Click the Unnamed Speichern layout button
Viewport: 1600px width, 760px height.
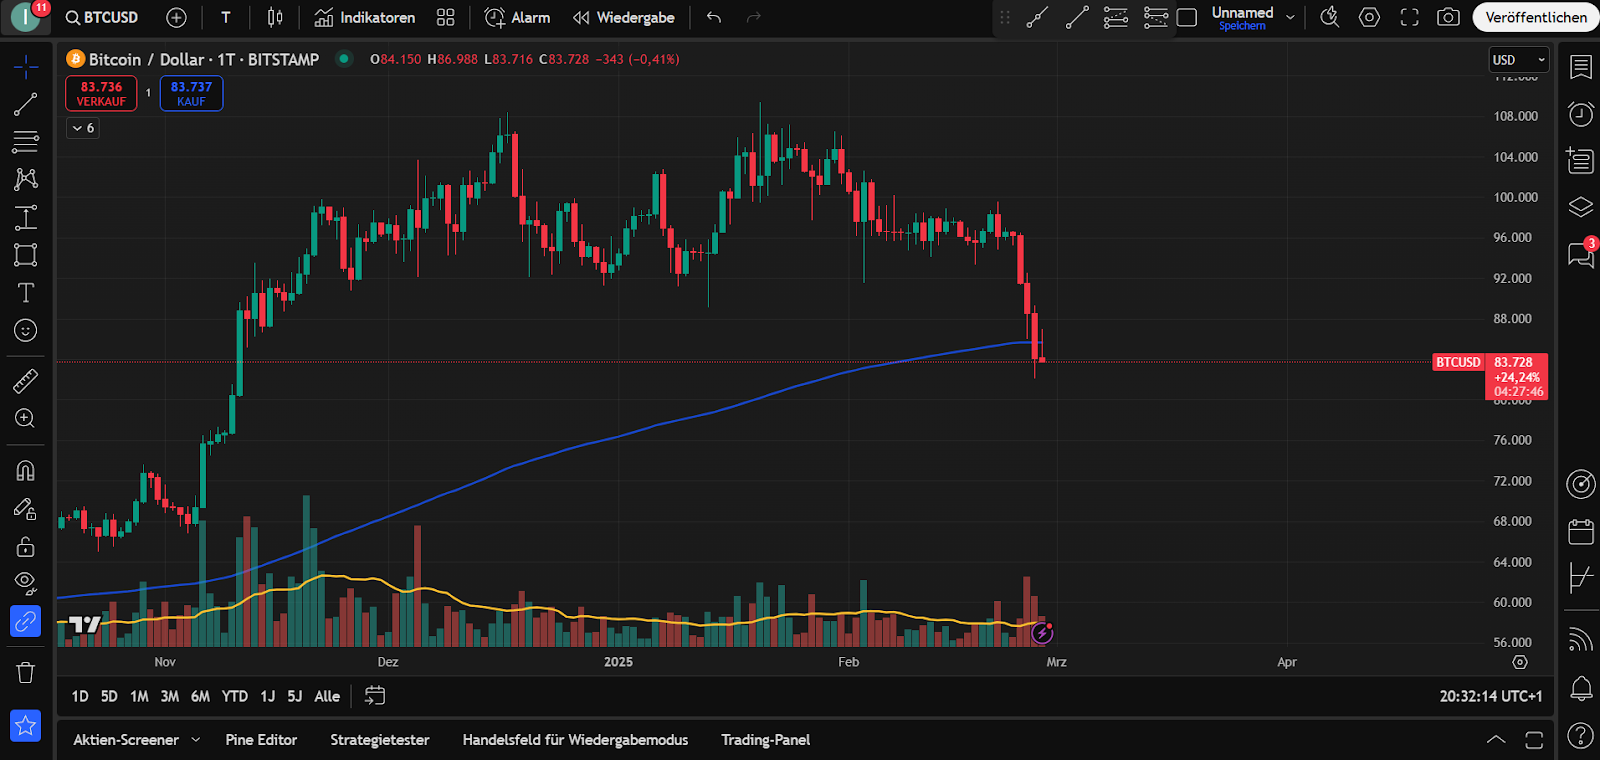pos(1242,17)
